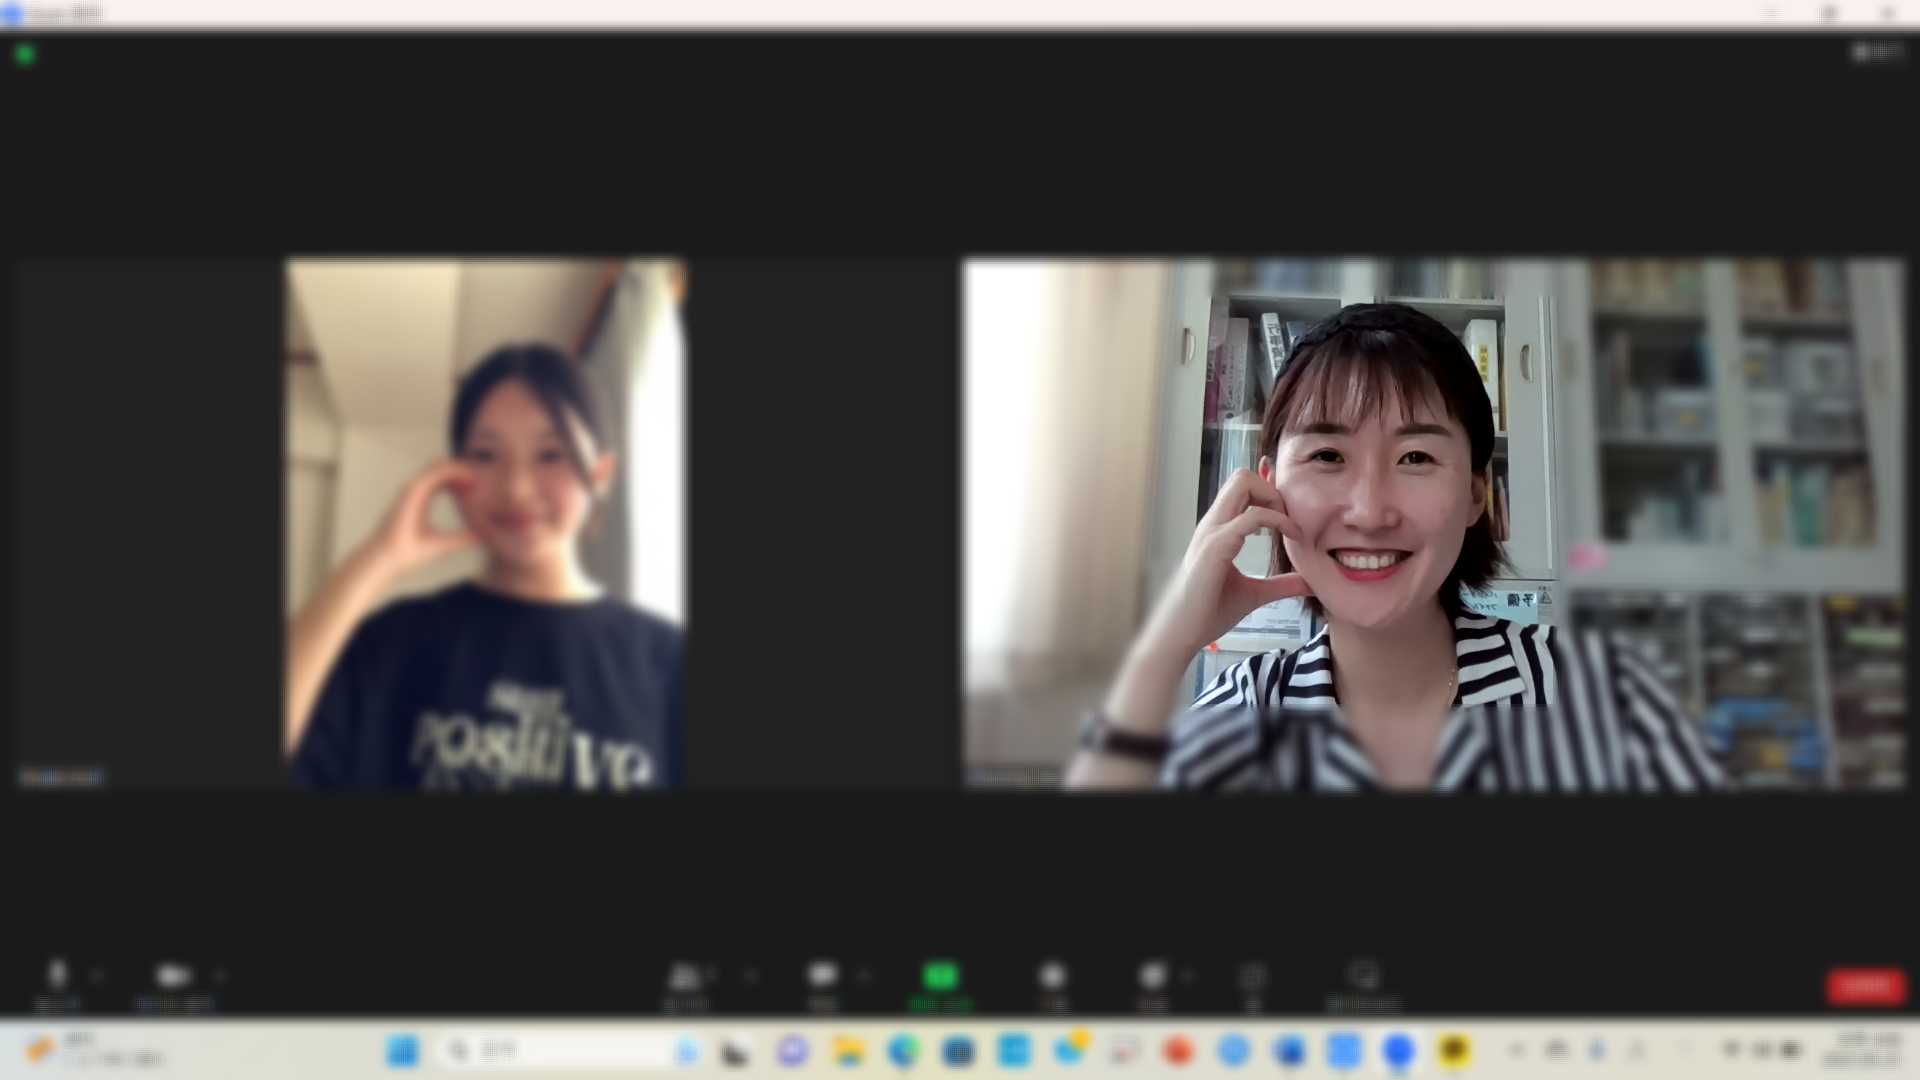This screenshot has width=1920, height=1080.
Task: Open the video options arrow beside the camera
Action: point(220,975)
